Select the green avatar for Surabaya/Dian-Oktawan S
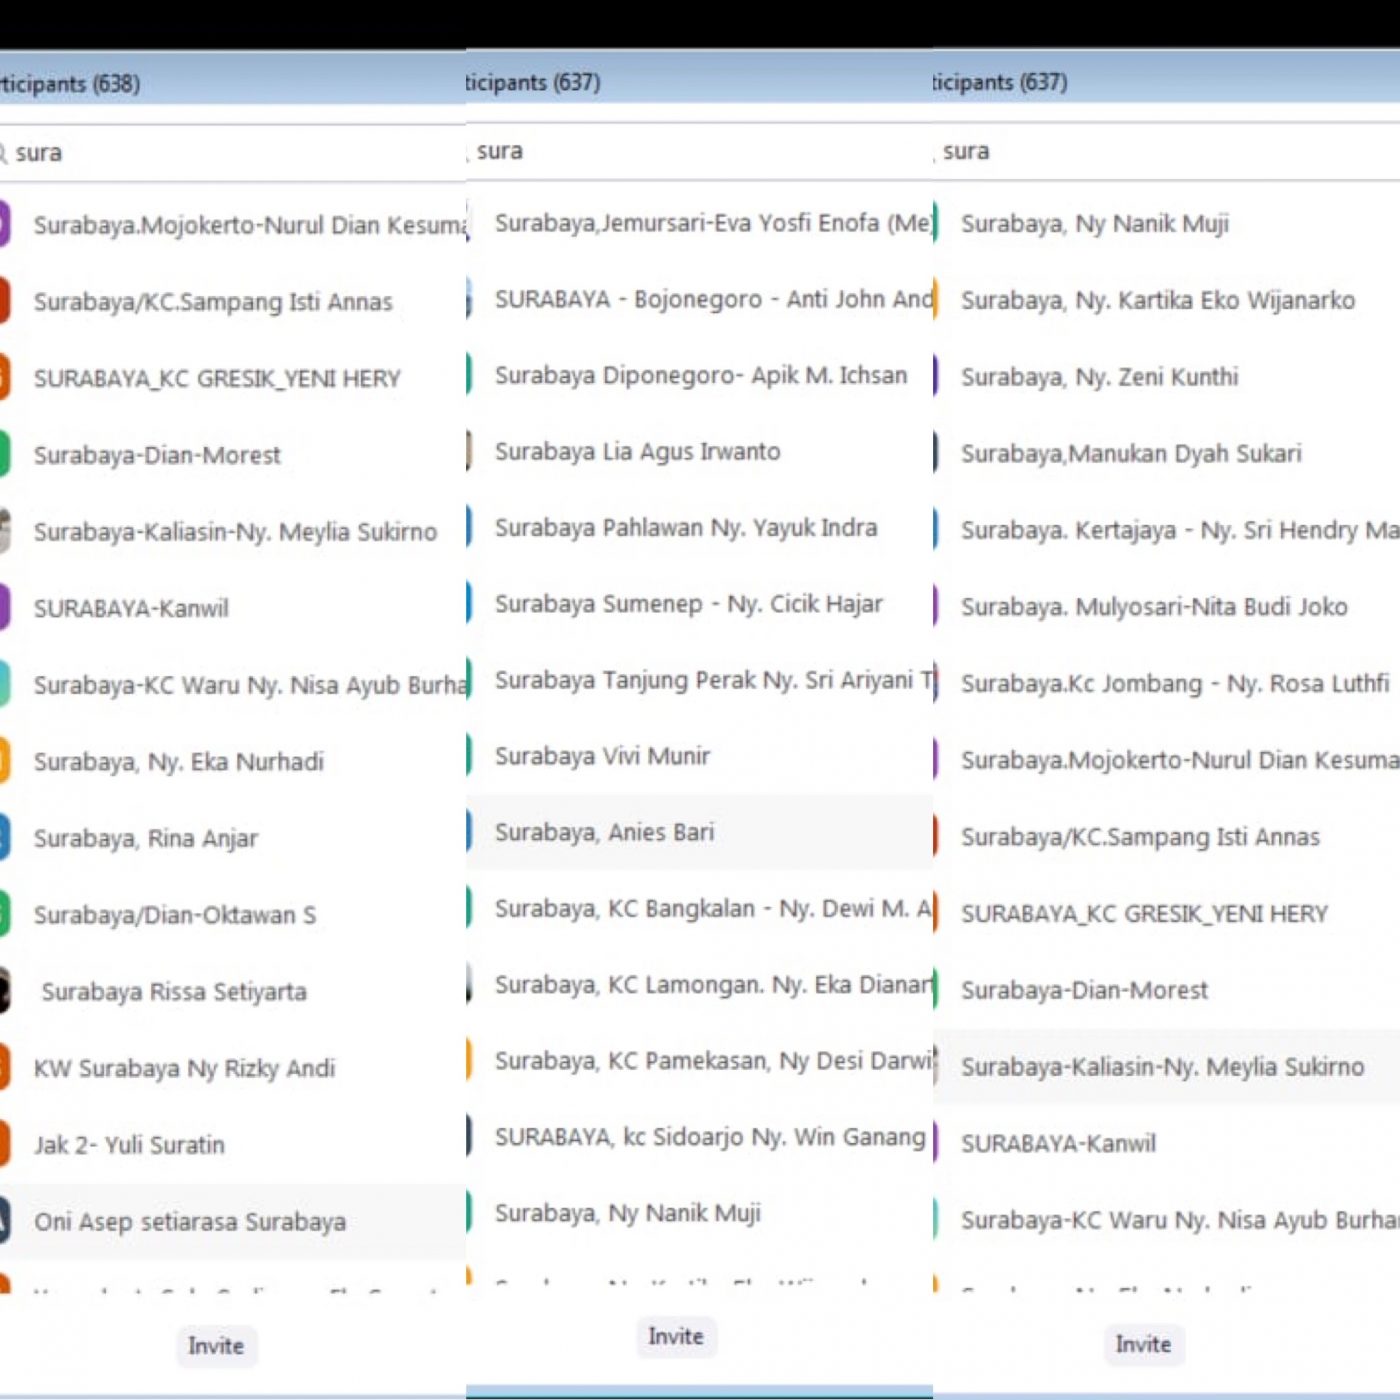 tap(5, 914)
